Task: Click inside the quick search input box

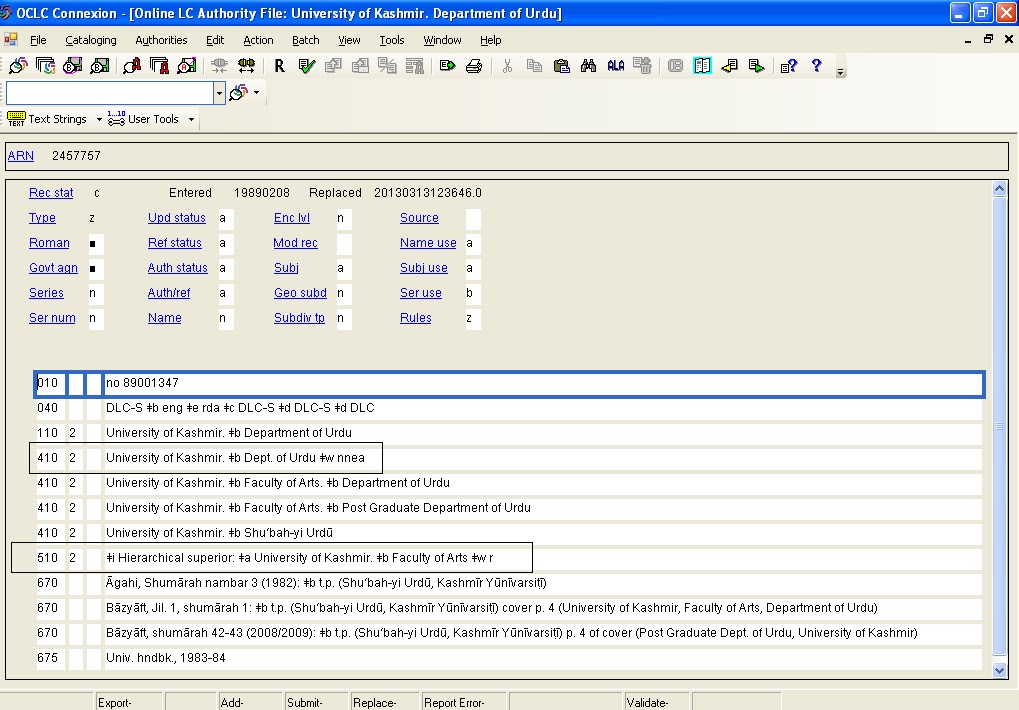Action: tap(110, 93)
